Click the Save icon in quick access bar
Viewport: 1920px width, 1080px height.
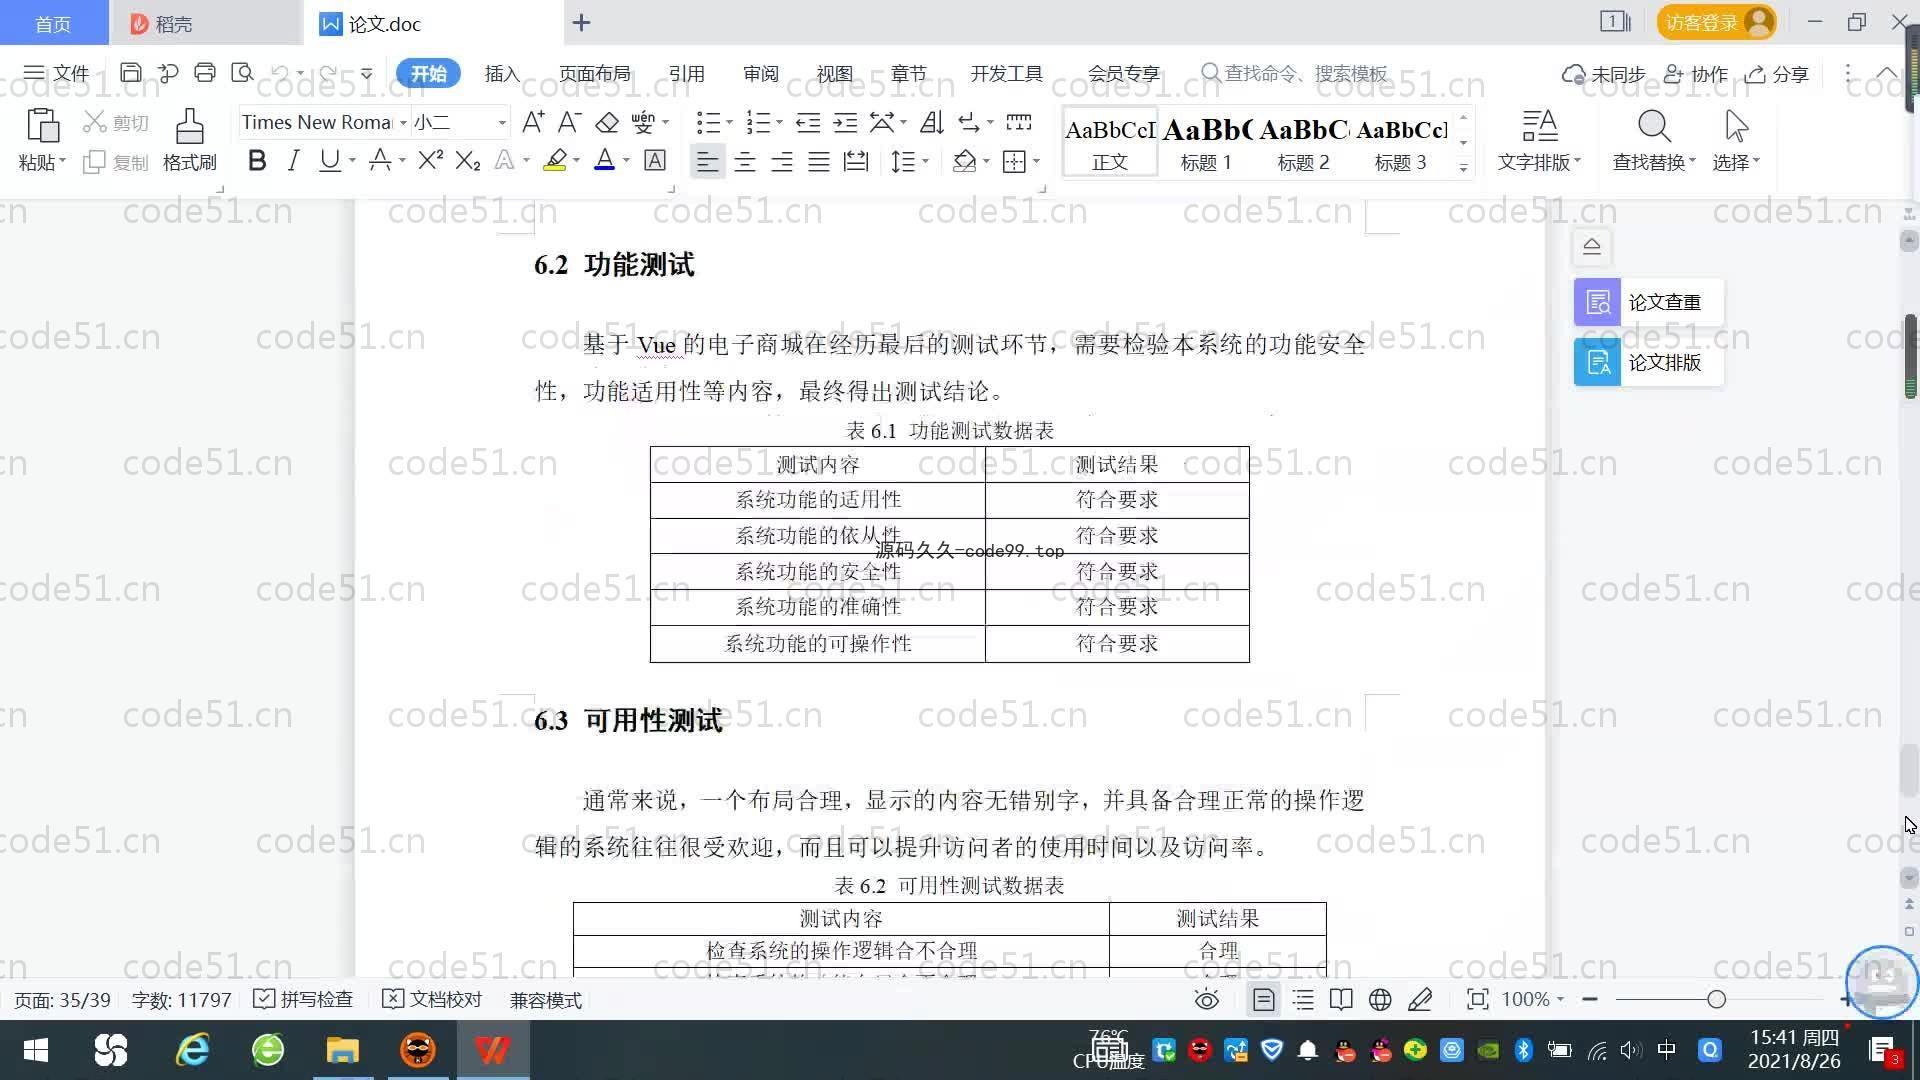(x=130, y=73)
